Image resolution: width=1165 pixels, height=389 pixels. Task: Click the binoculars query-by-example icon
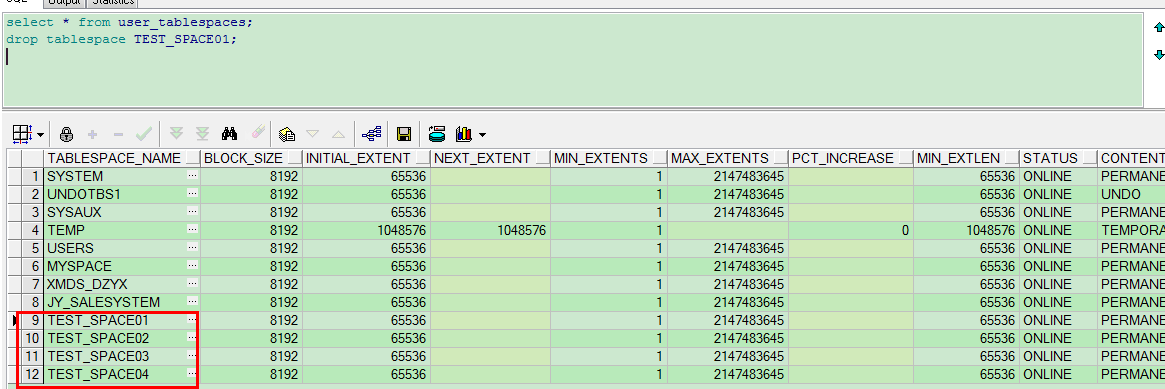pyautogui.click(x=230, y=134)
